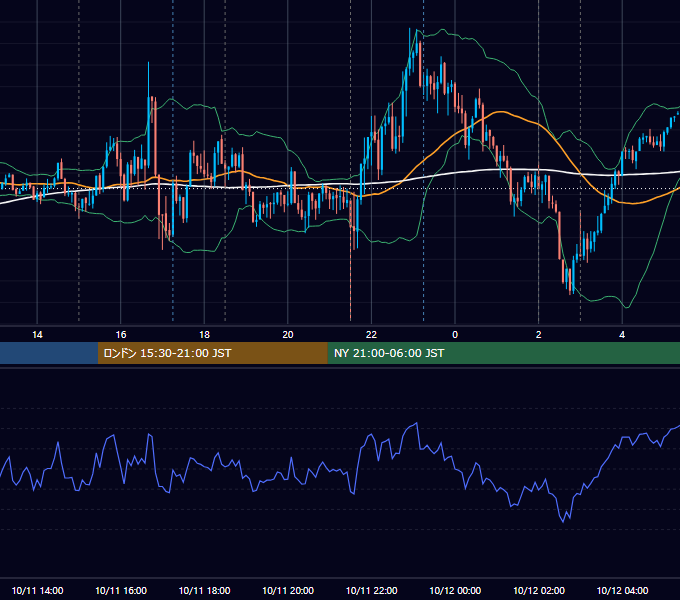Click the 10/11 18:00 date label
Screen dimensions: 680x600
tap(204, 590)
